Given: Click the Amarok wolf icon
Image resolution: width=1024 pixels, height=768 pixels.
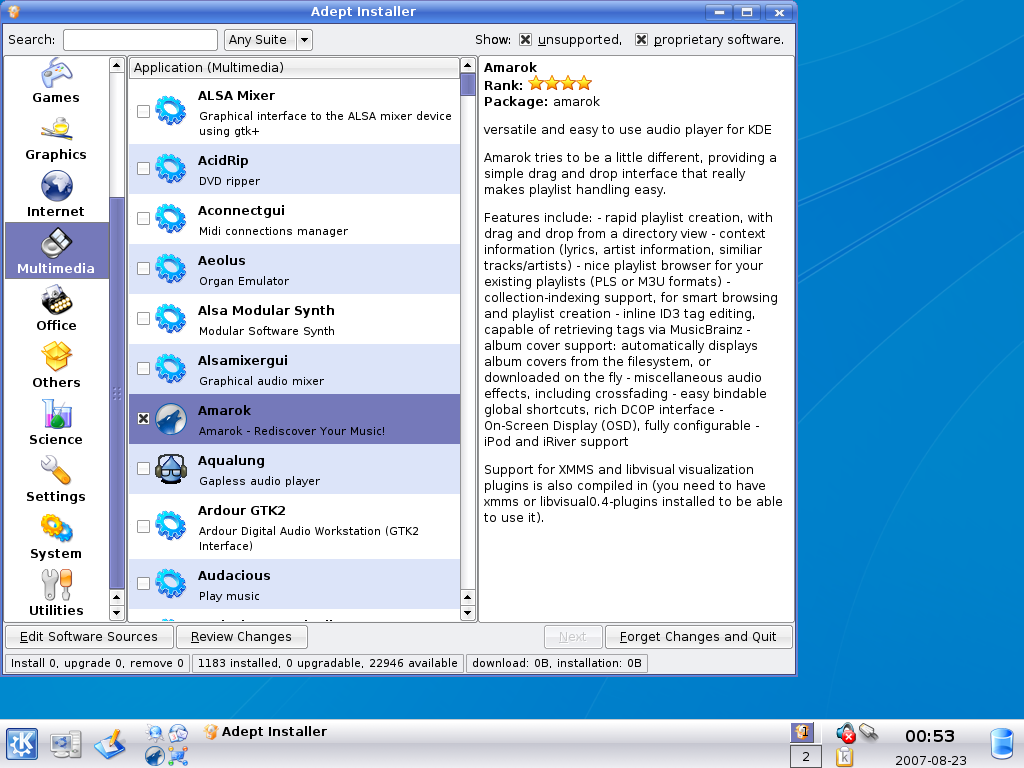Looking at the screenshot, I should coord(171,419).
